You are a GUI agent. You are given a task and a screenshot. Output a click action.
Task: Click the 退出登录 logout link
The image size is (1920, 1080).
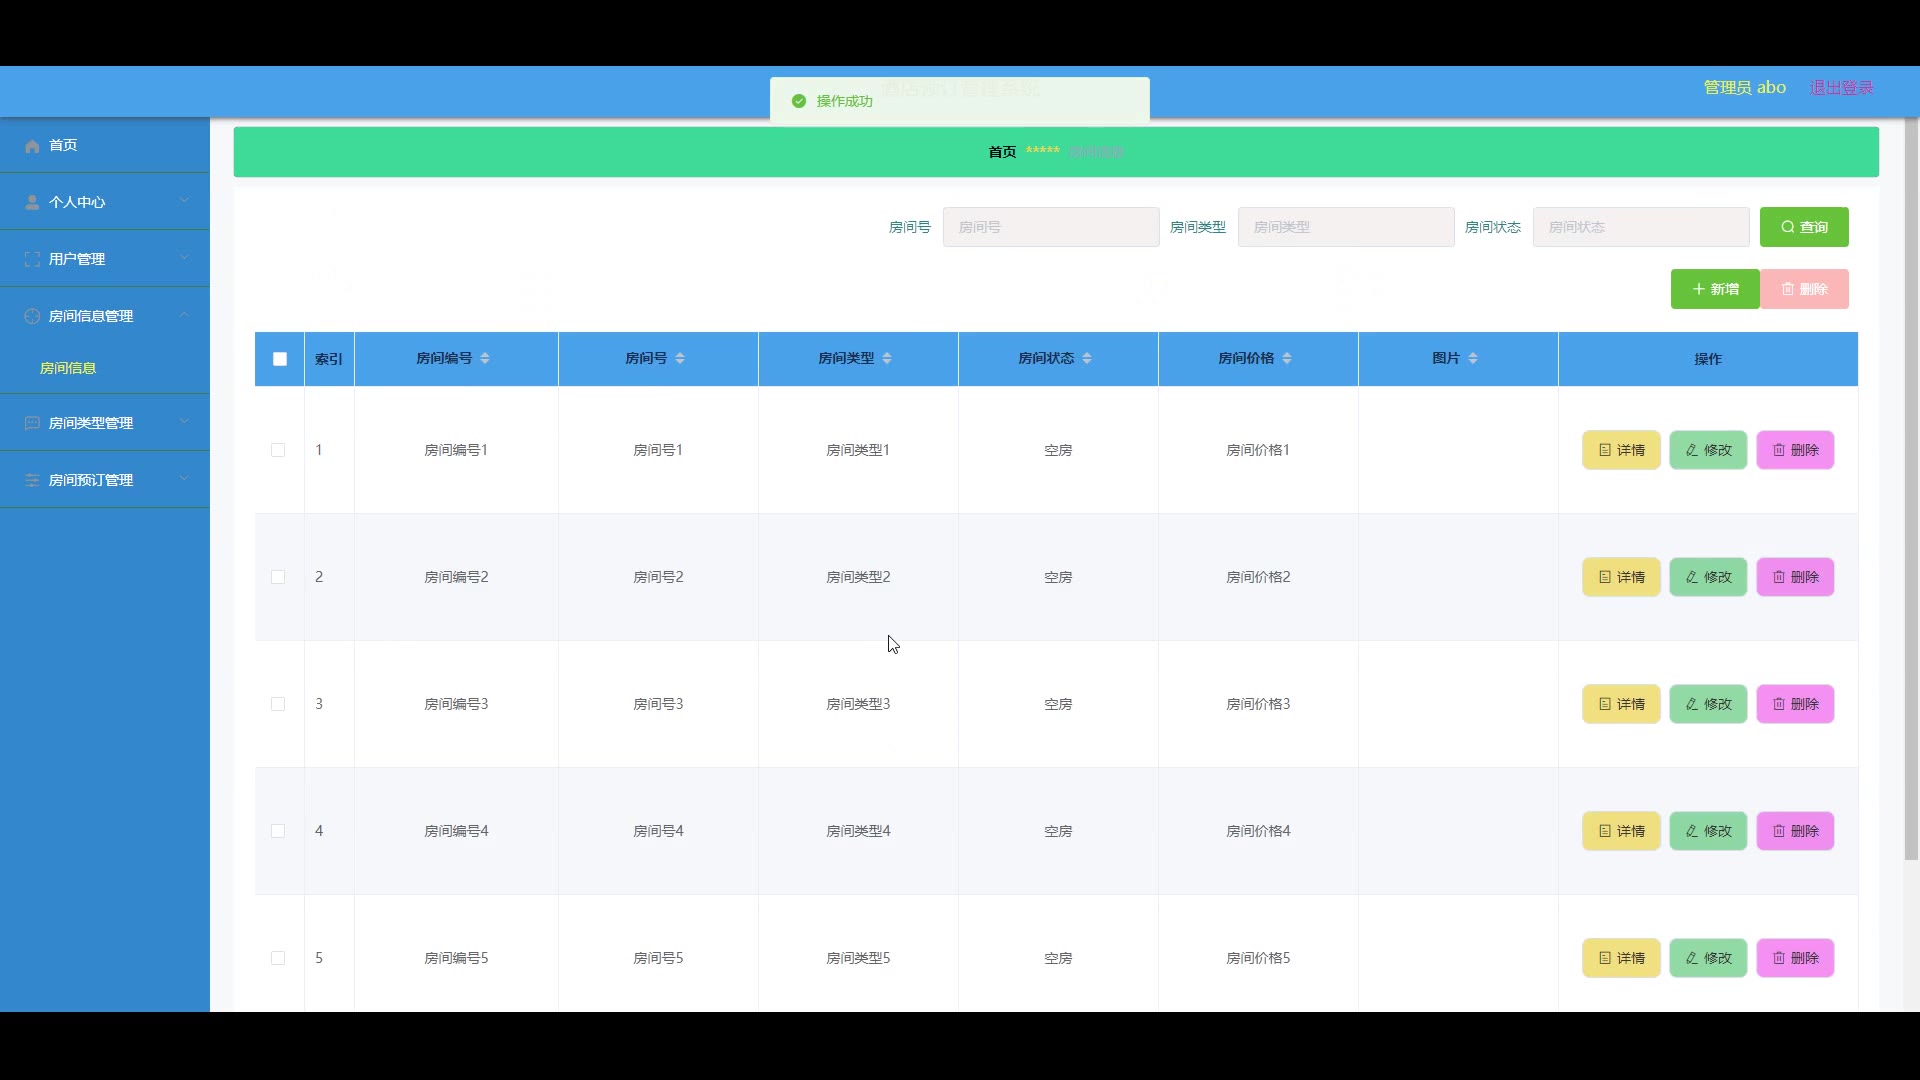[x=1841, y=88]
